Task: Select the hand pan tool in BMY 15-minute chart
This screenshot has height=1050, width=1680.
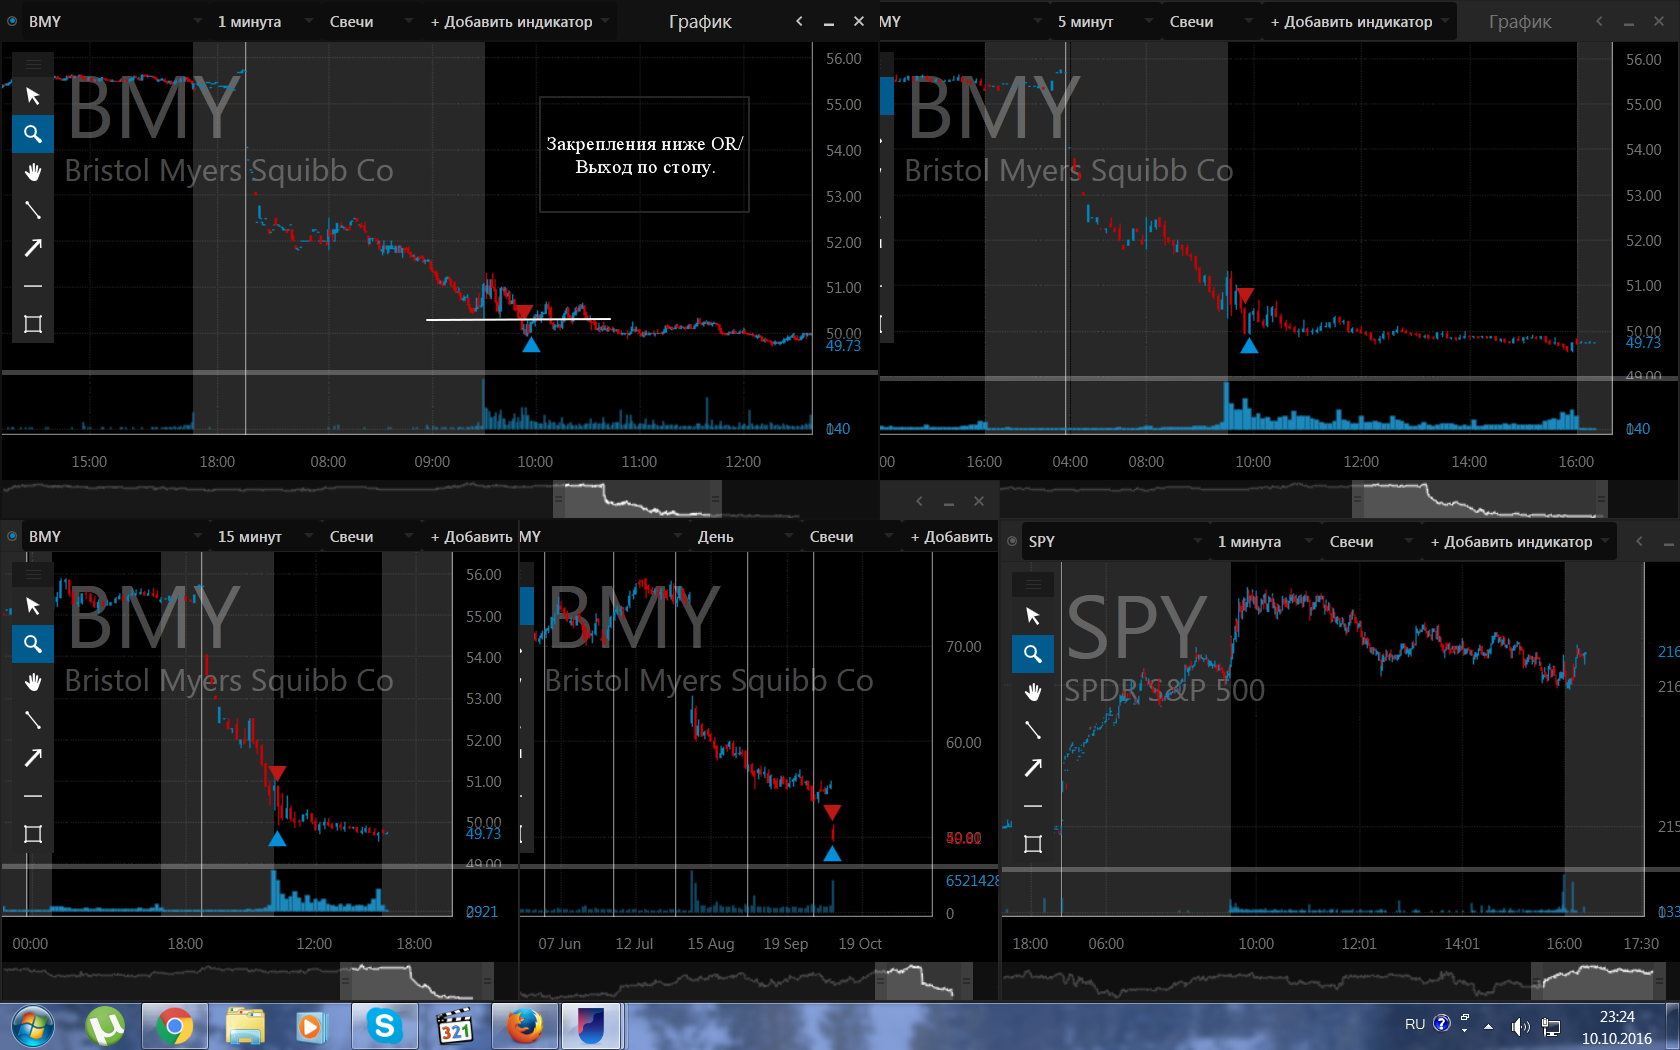Action: 33,682
